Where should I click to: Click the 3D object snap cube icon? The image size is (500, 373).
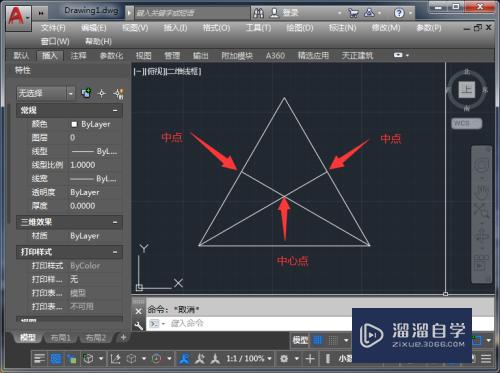(x=88, y=359)
